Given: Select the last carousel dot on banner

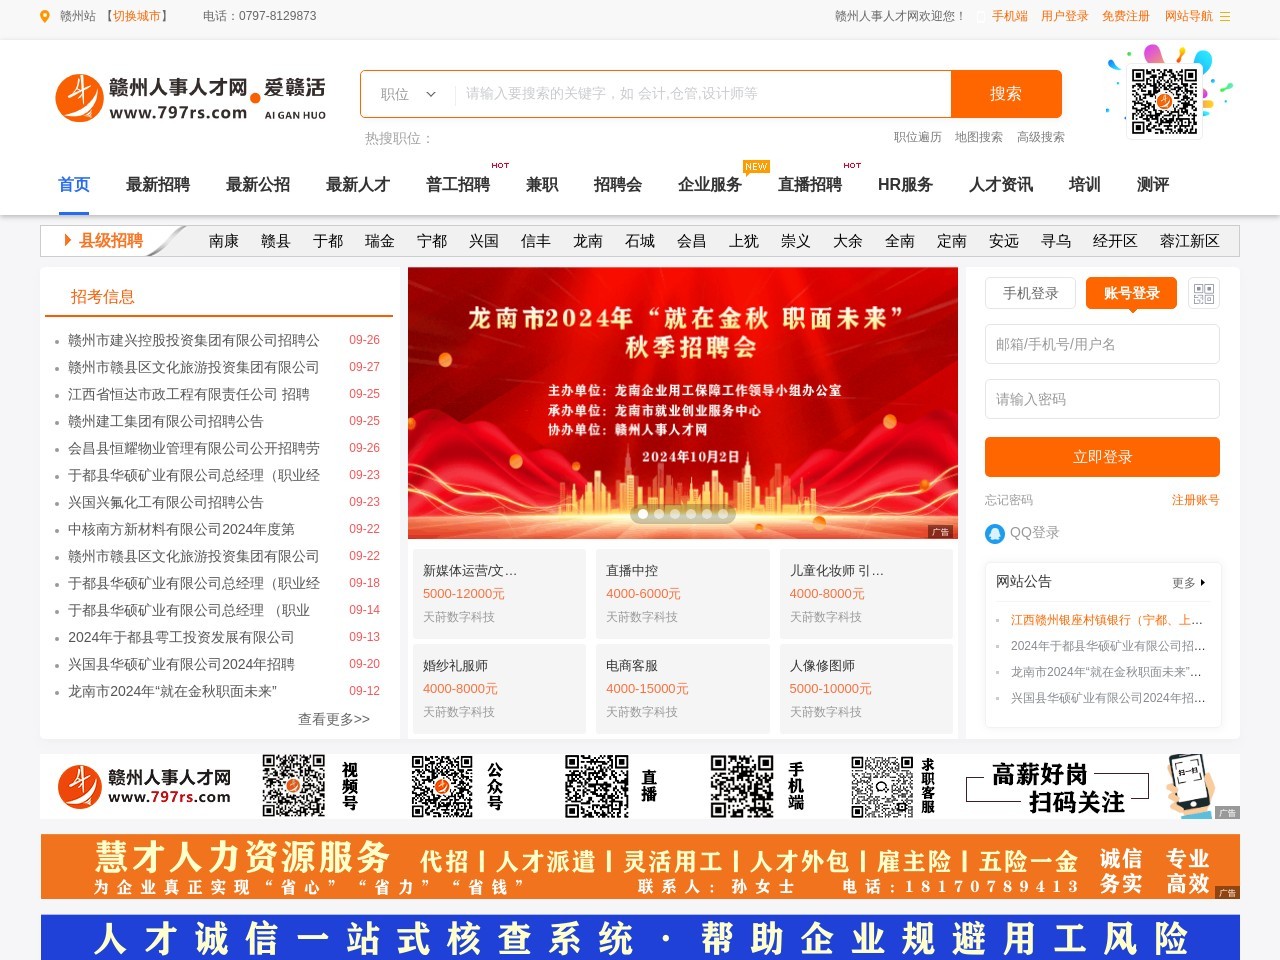Looking at the screenshot, I should coord(723,514).
